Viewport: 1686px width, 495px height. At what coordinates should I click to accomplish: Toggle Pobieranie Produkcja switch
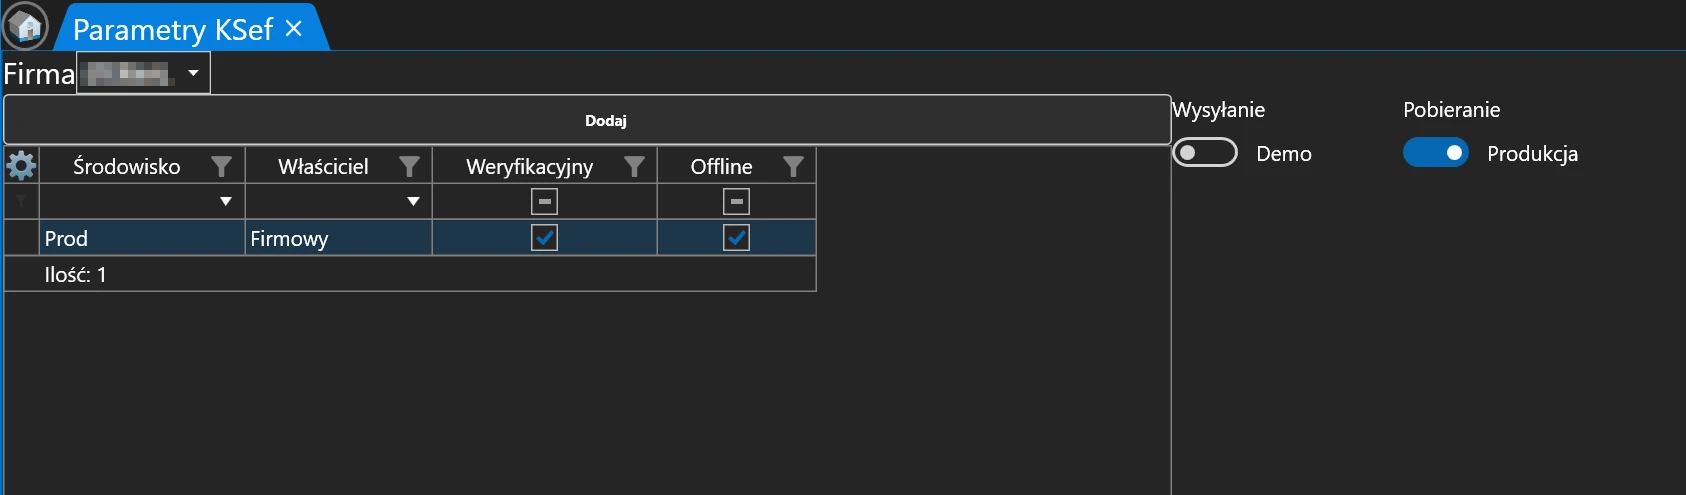[1435, 153]
